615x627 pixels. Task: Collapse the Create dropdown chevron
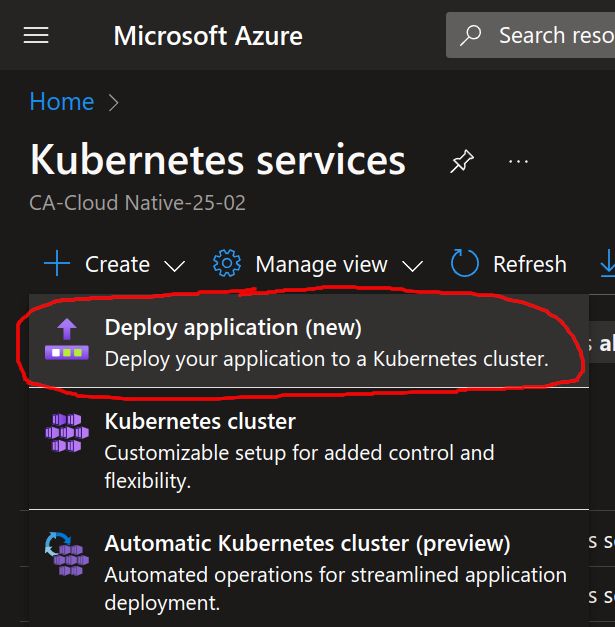click(175, 266)
